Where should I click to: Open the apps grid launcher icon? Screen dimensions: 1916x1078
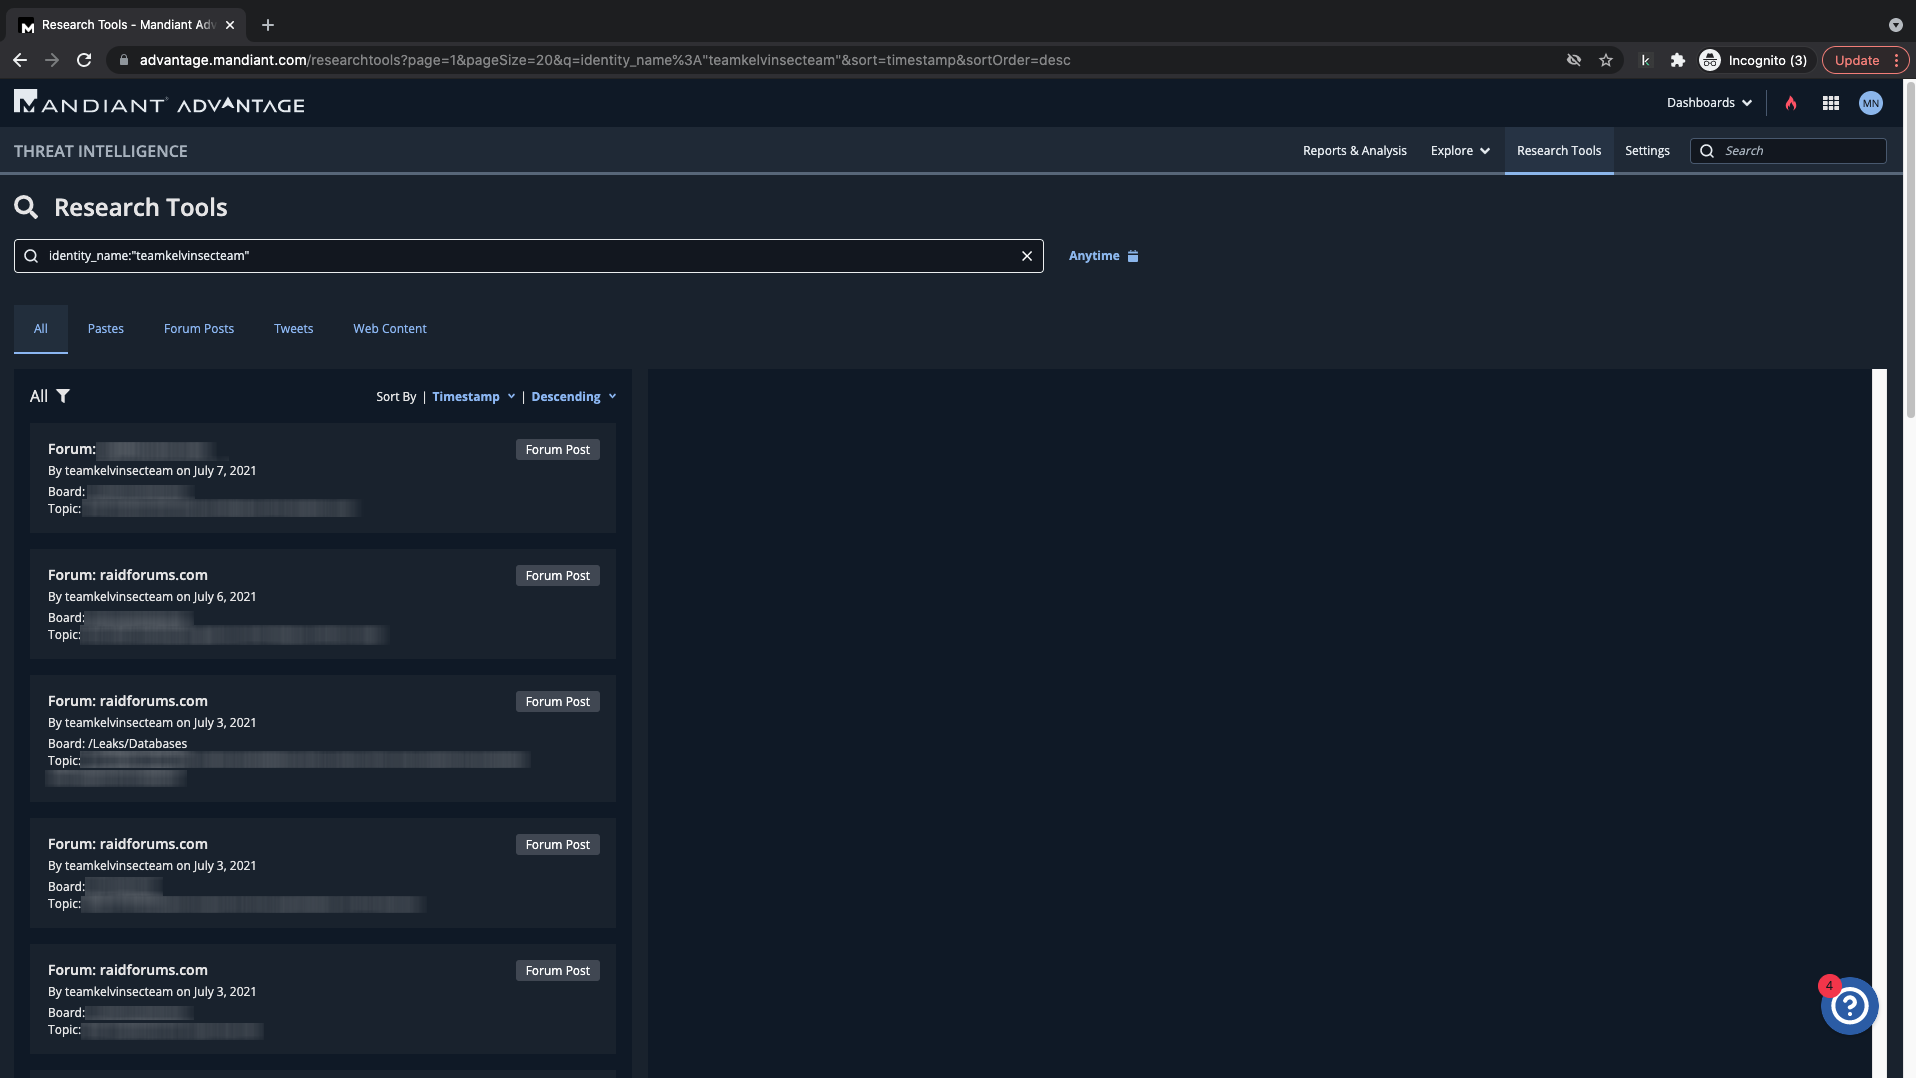point(1831,103)
